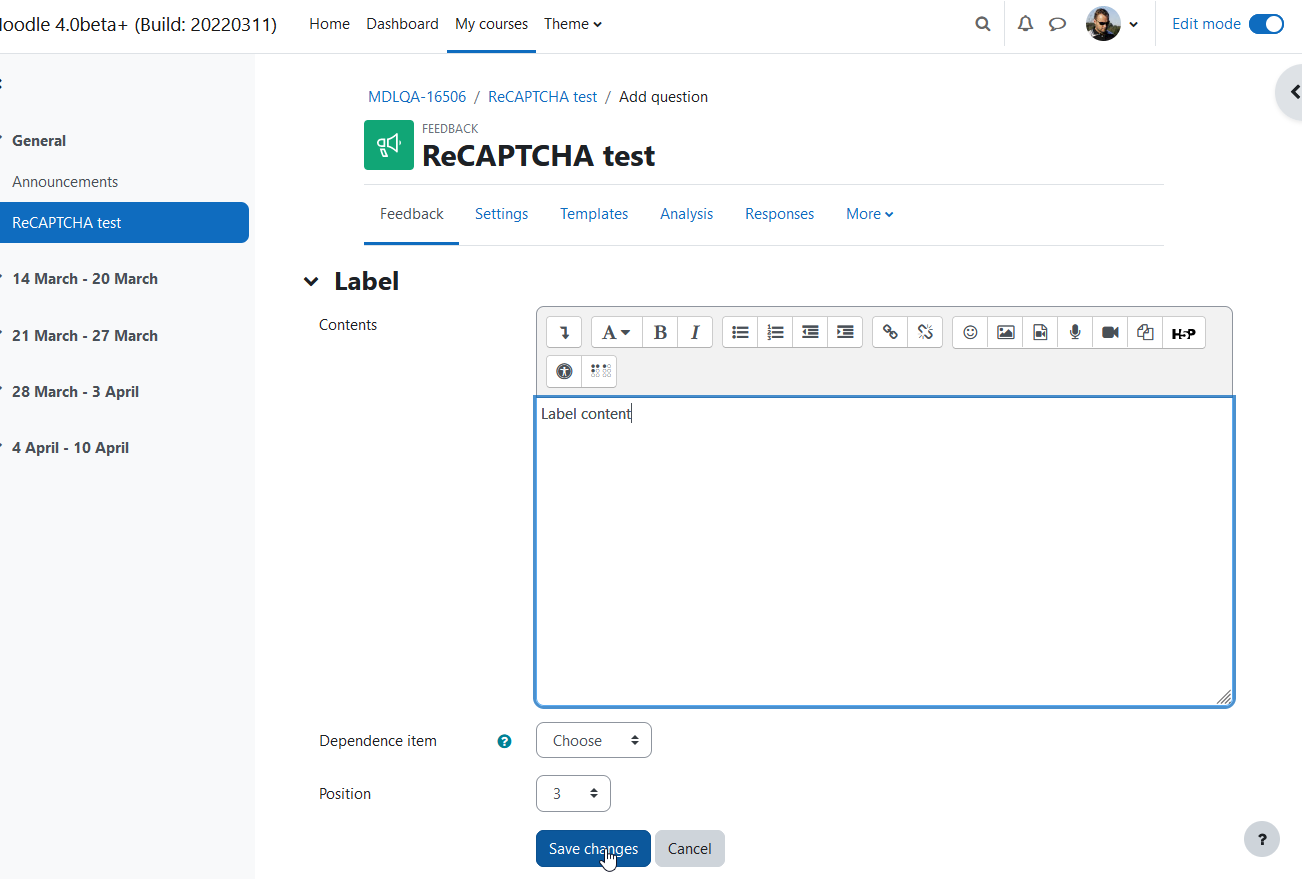Run the accessibility checker
The height and width of the screenshot is (879, 1302).
pos(564,371)
